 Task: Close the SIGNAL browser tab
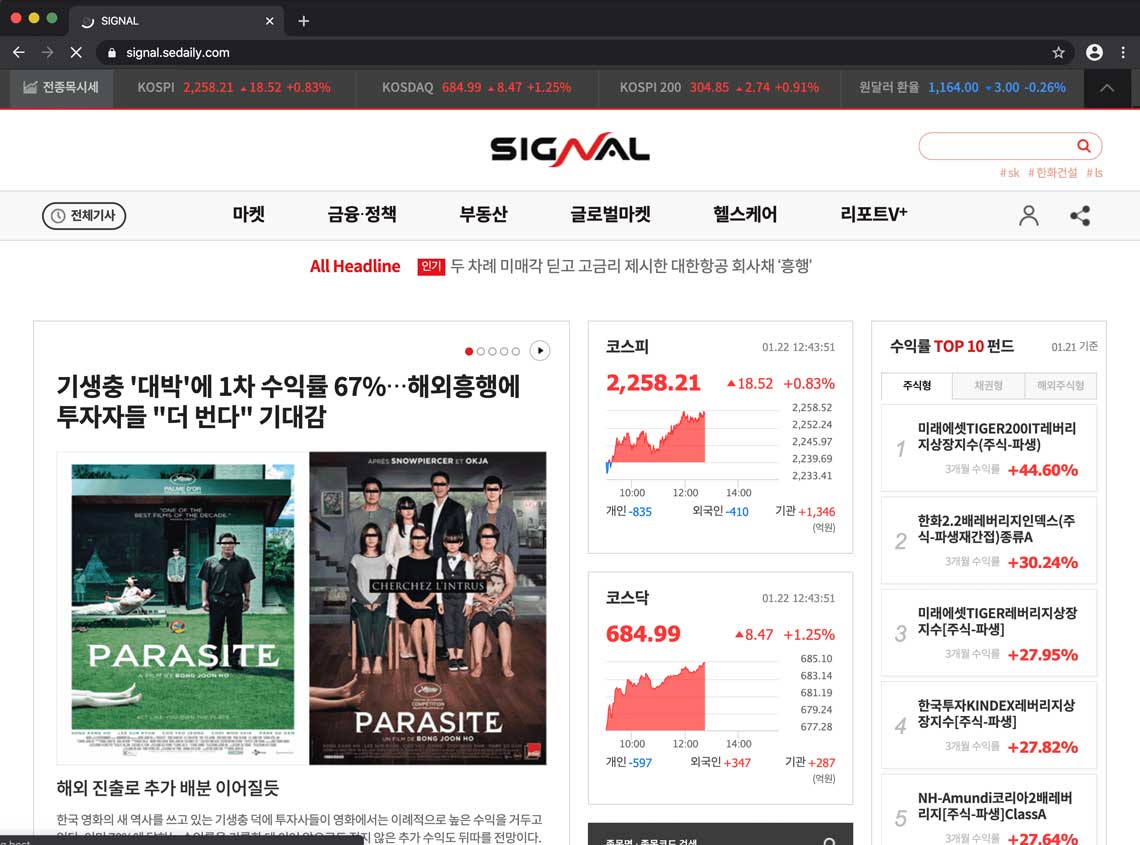tap(270, 21)
